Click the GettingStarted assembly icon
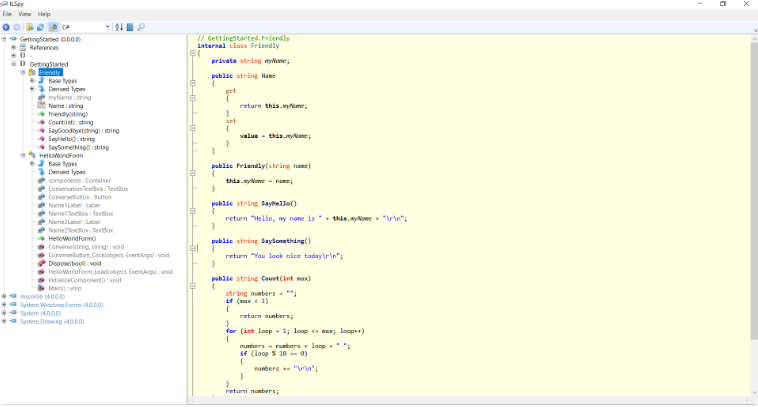The height and width of the screenshot is (407, 758). (x=13, y=39)
